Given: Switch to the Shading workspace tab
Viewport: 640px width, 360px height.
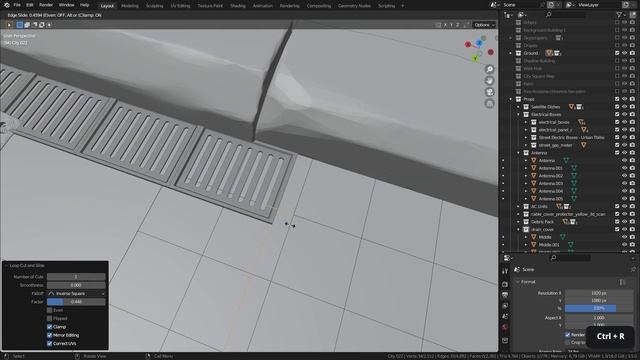Looking at the screenshot, I should [238, 6].
